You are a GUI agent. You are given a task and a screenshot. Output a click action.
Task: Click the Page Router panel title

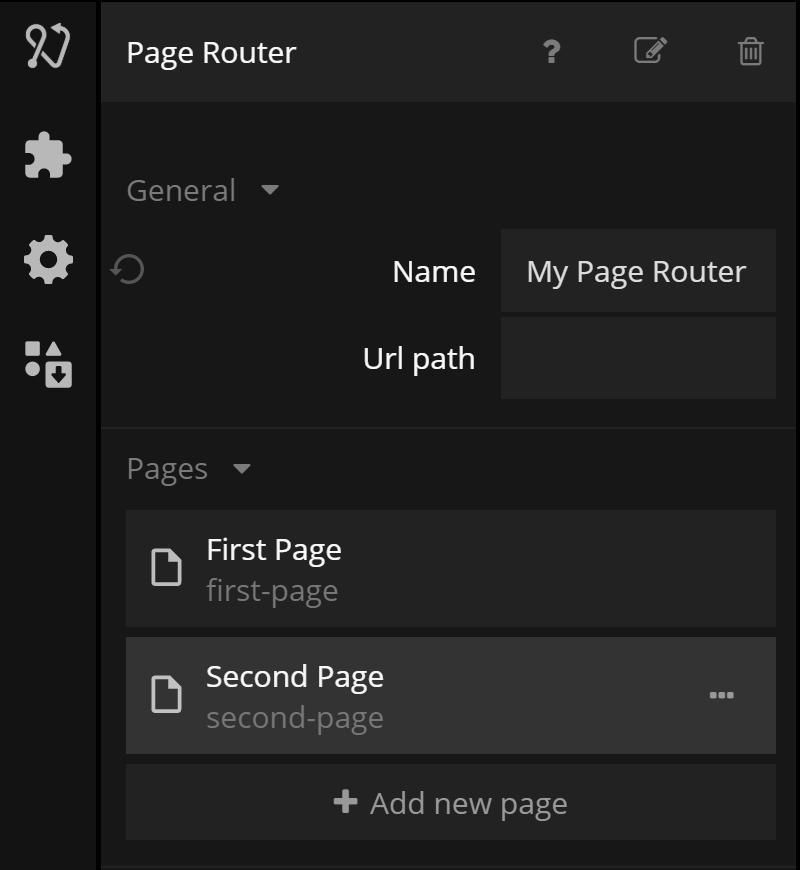tap(211, 52)
